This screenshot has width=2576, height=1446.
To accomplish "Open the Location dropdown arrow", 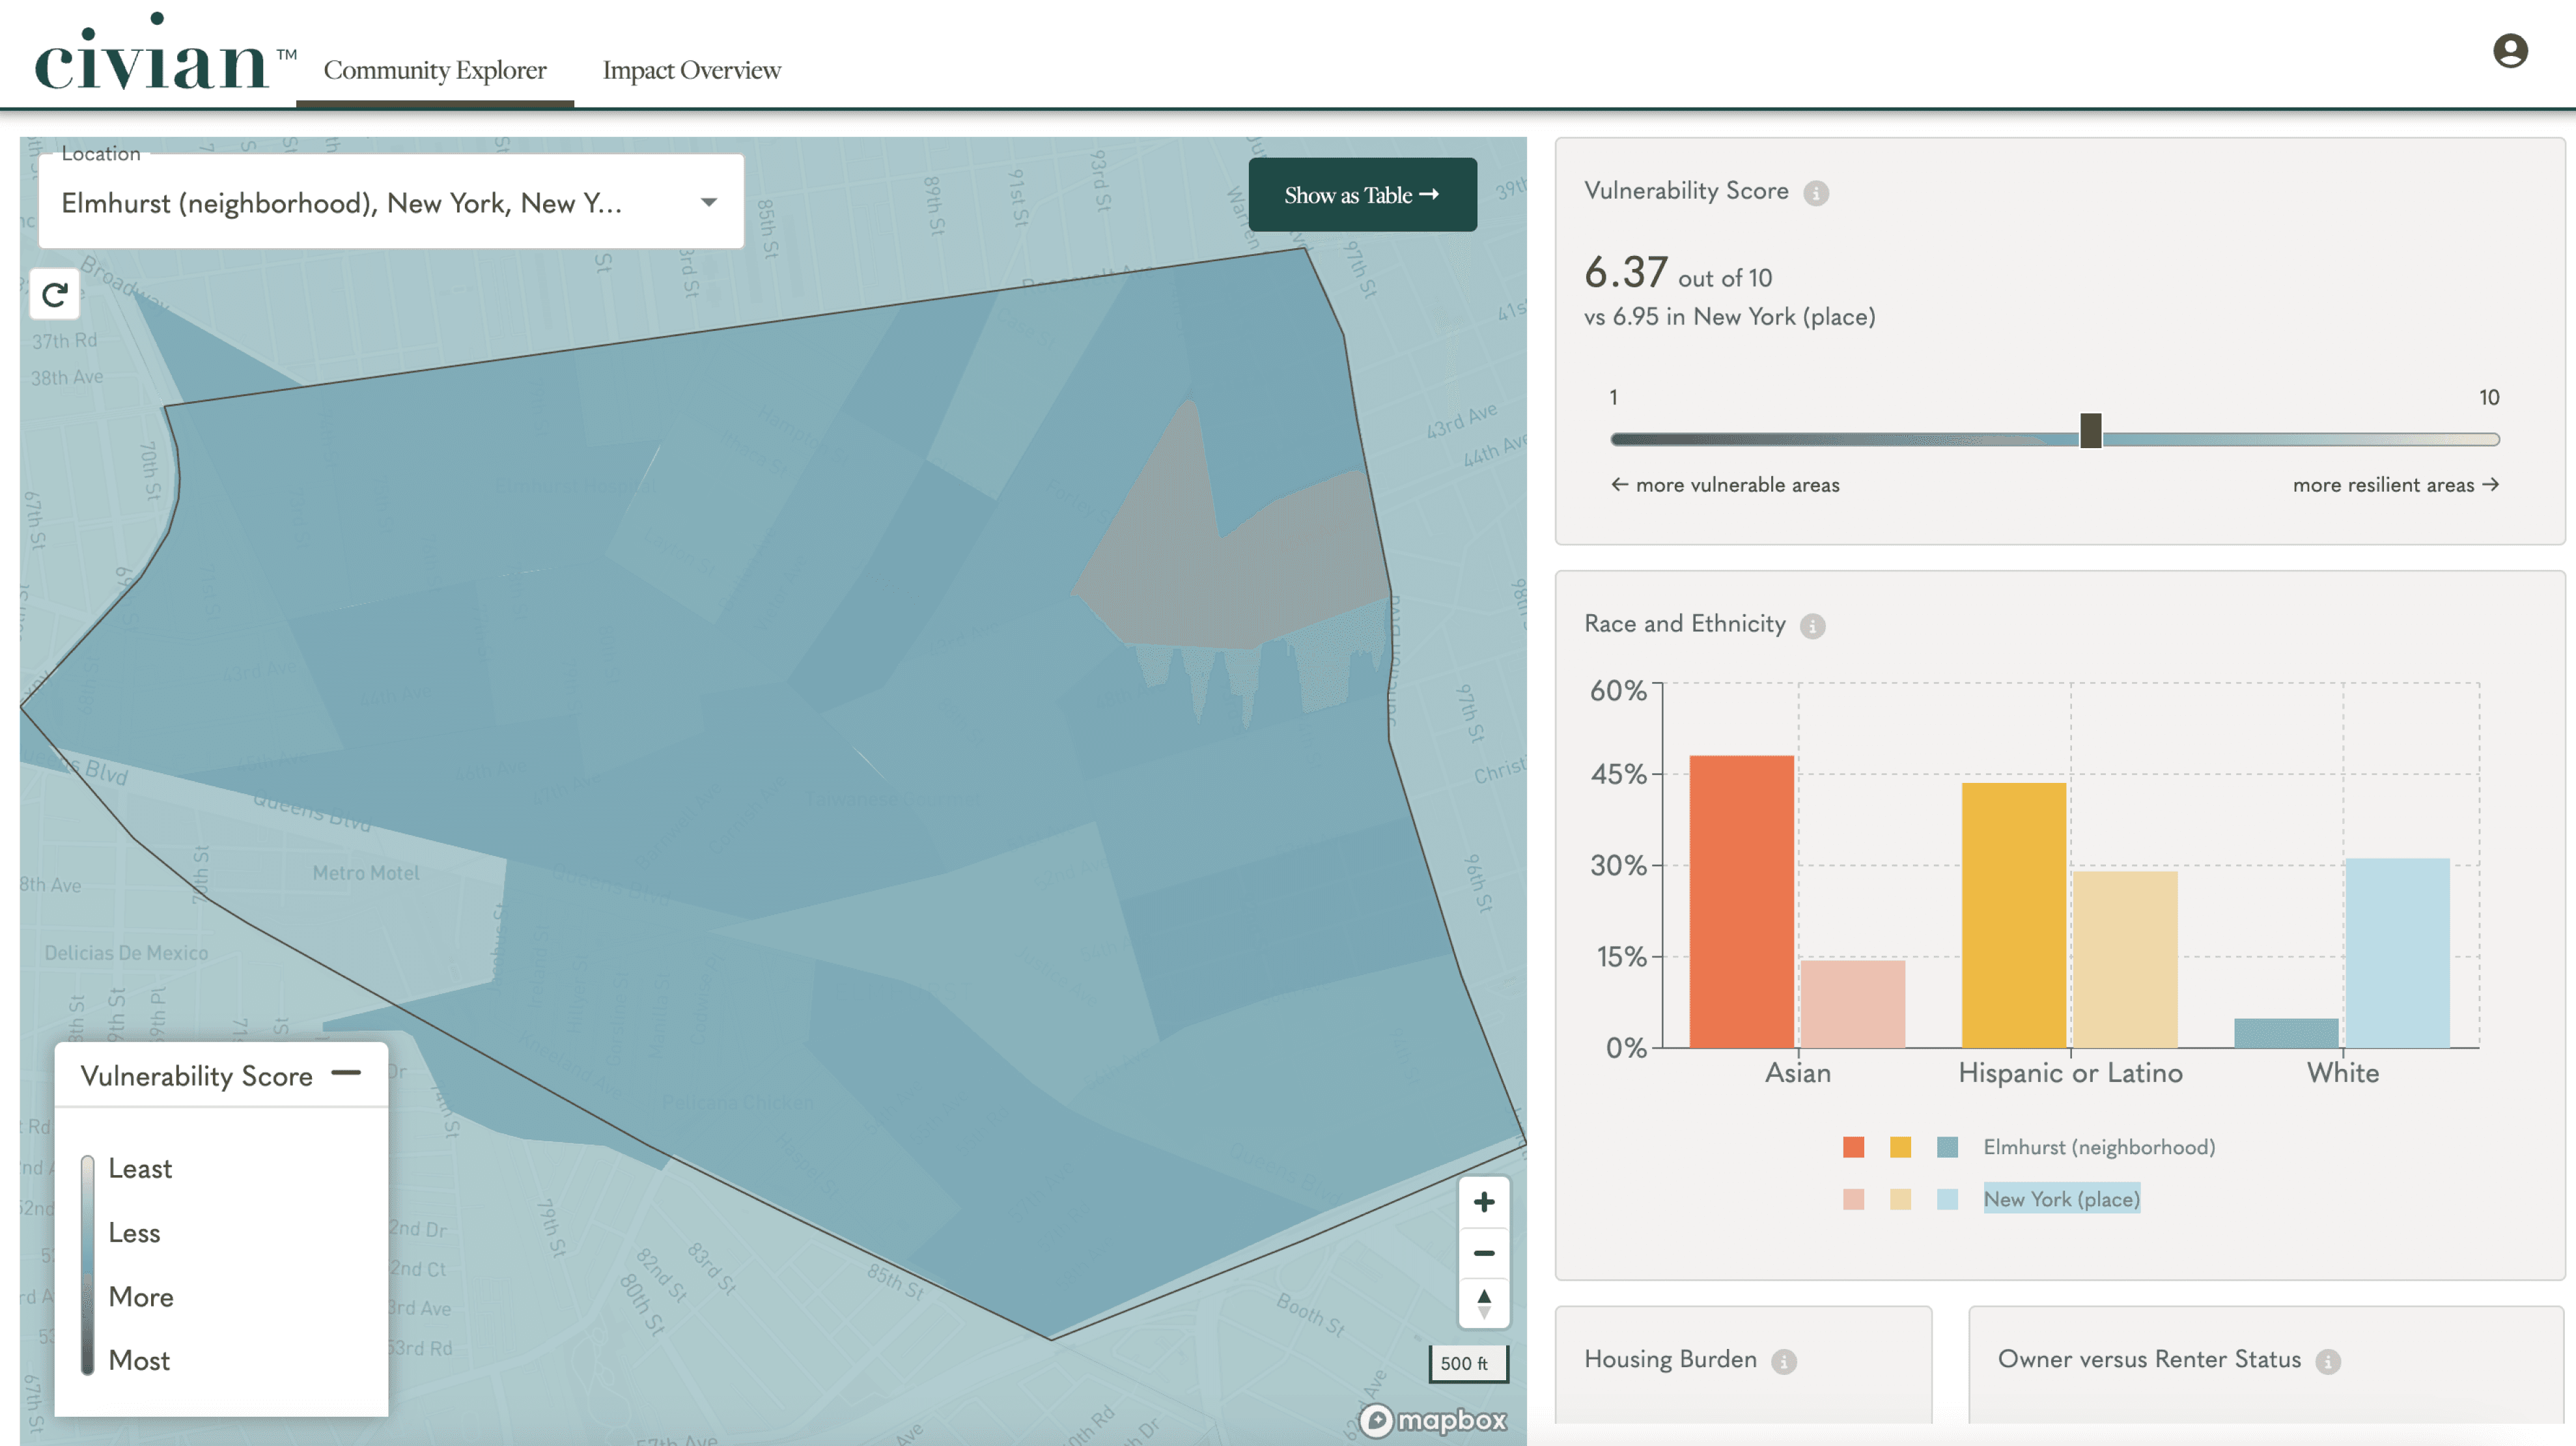I will pos(708,202).
